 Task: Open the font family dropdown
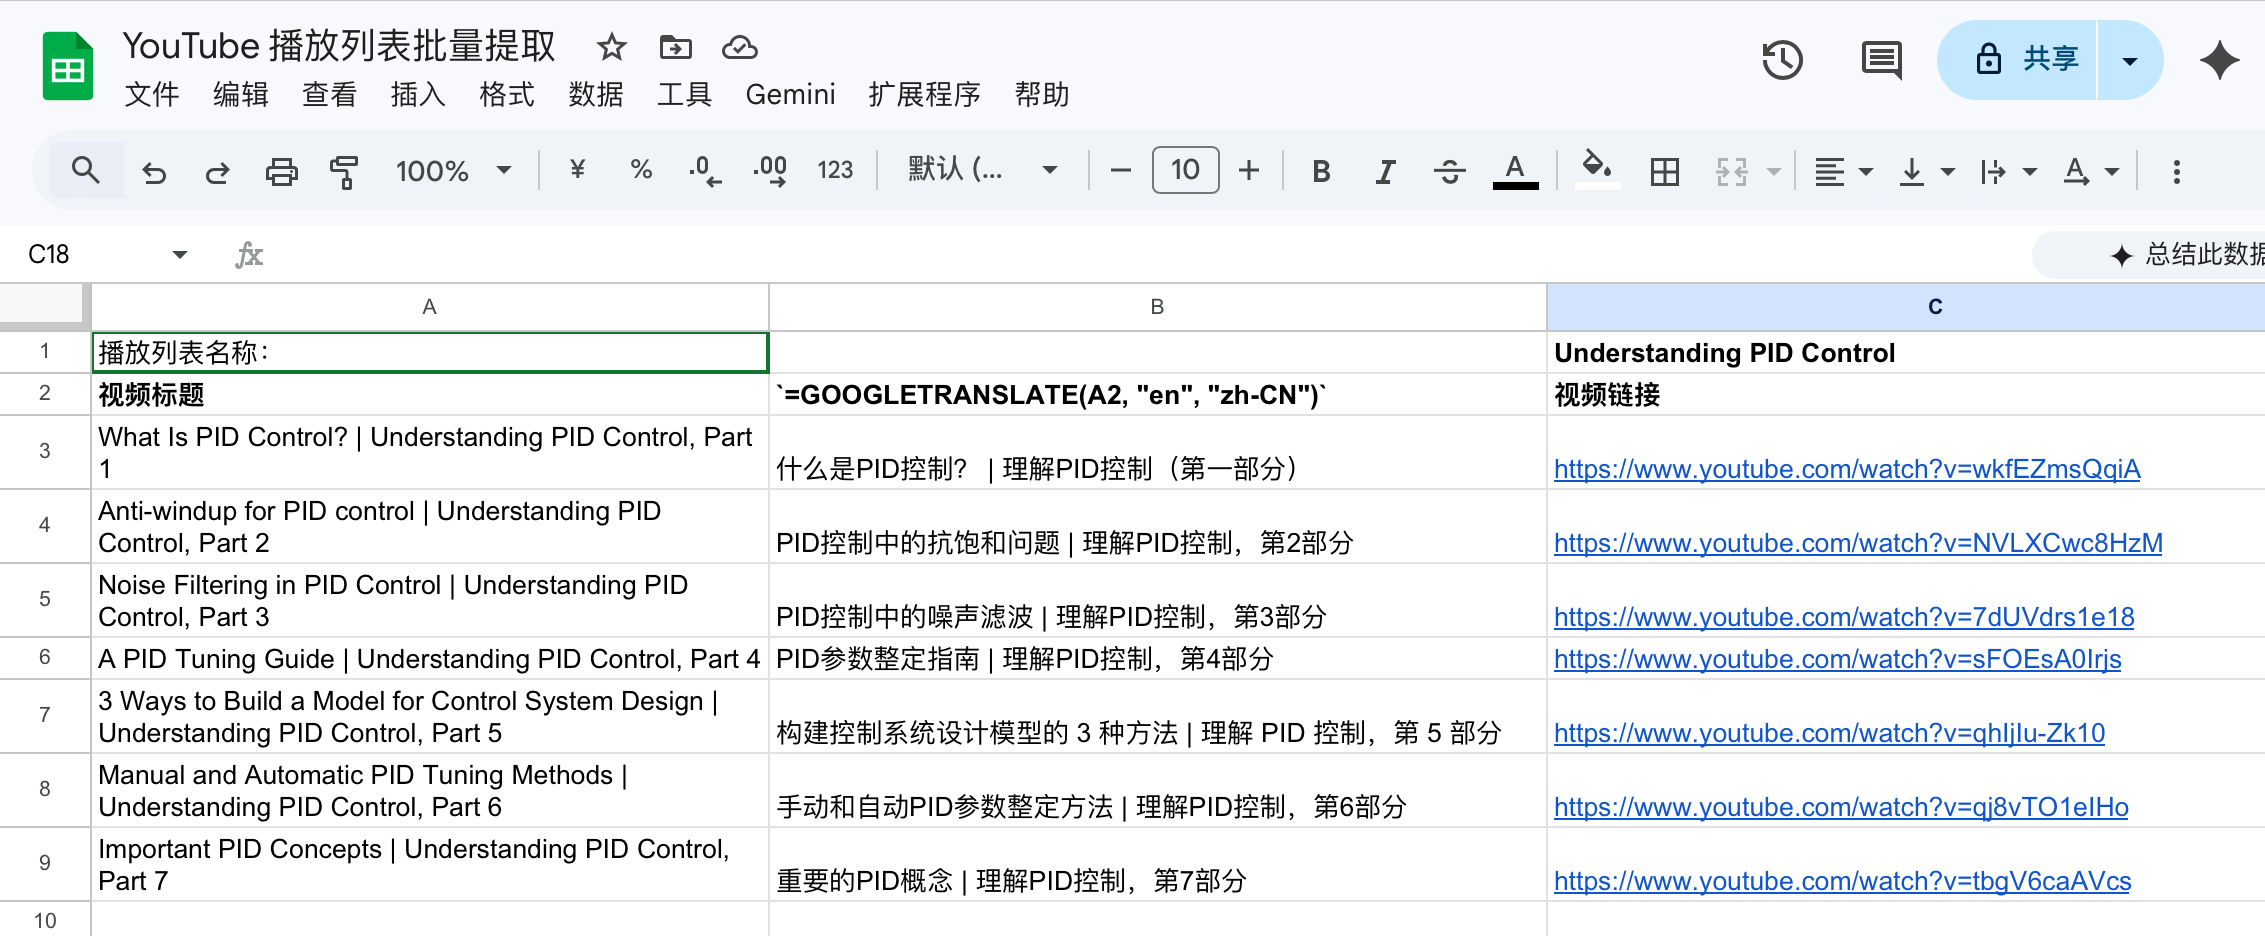point(982,170)
